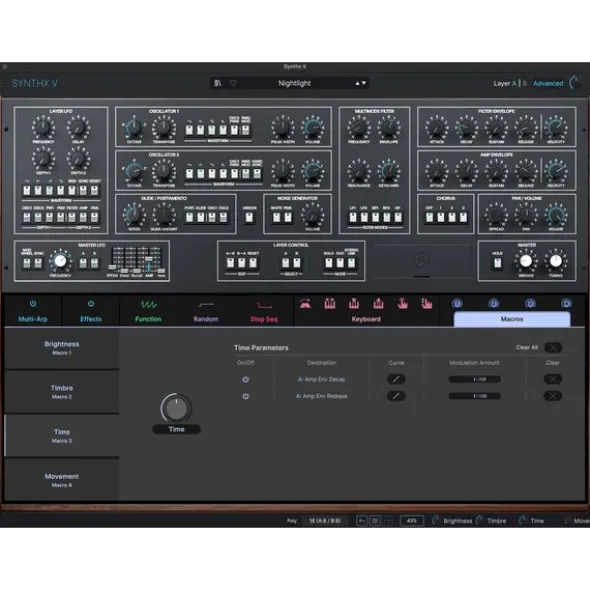Select the first Keyboard icon with the arc
The width and height of the screenshot is (590, 591).
pyautogui.click(x=305, y=303)
